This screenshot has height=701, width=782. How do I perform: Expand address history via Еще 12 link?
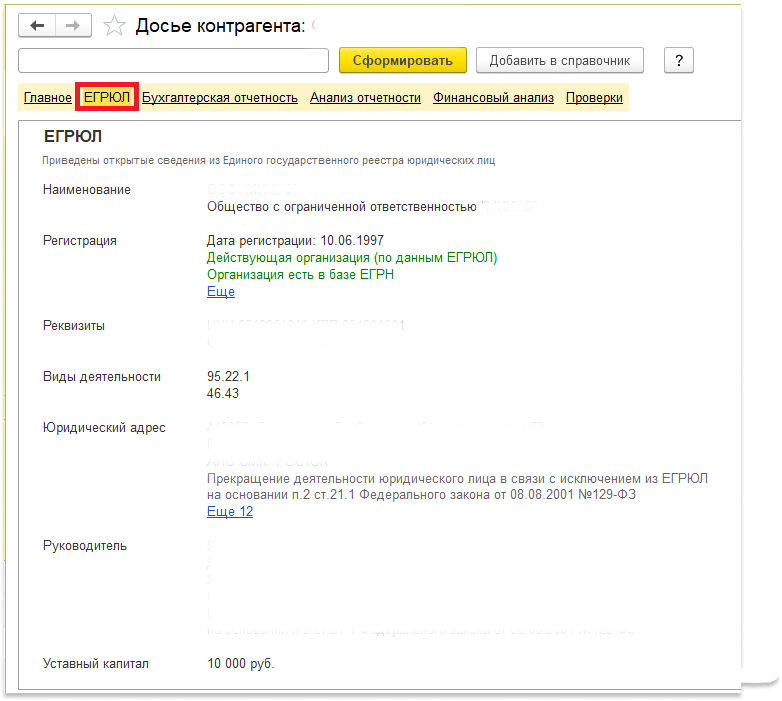pos(229,512)
